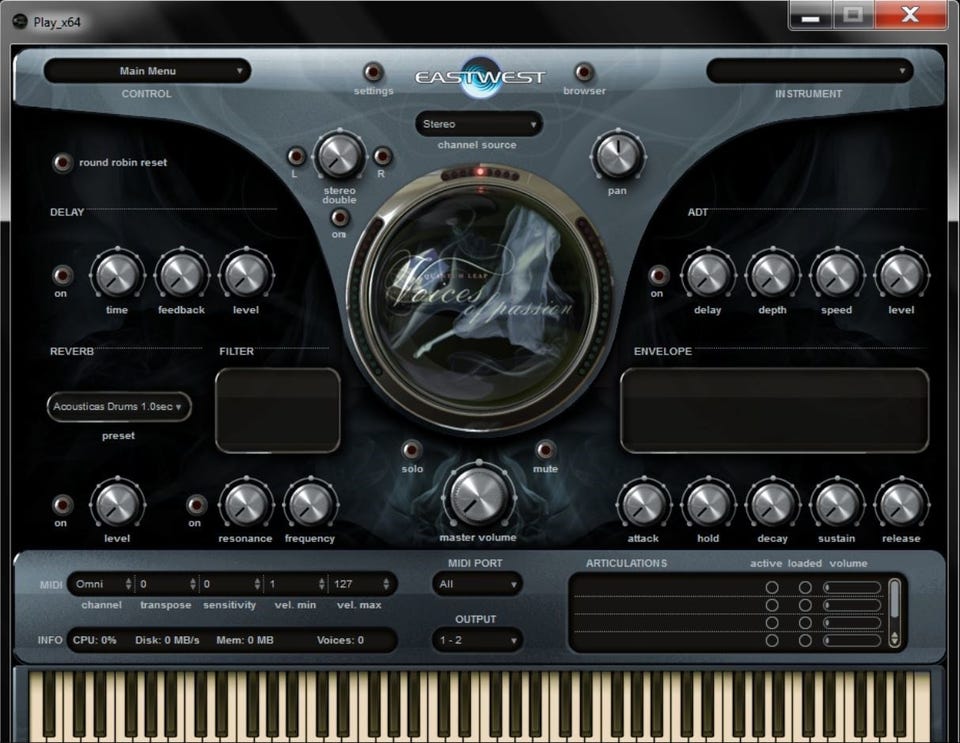
Task: Click the Voices: 0 readout
Action: pyautogui.click(x=340, y=640)
